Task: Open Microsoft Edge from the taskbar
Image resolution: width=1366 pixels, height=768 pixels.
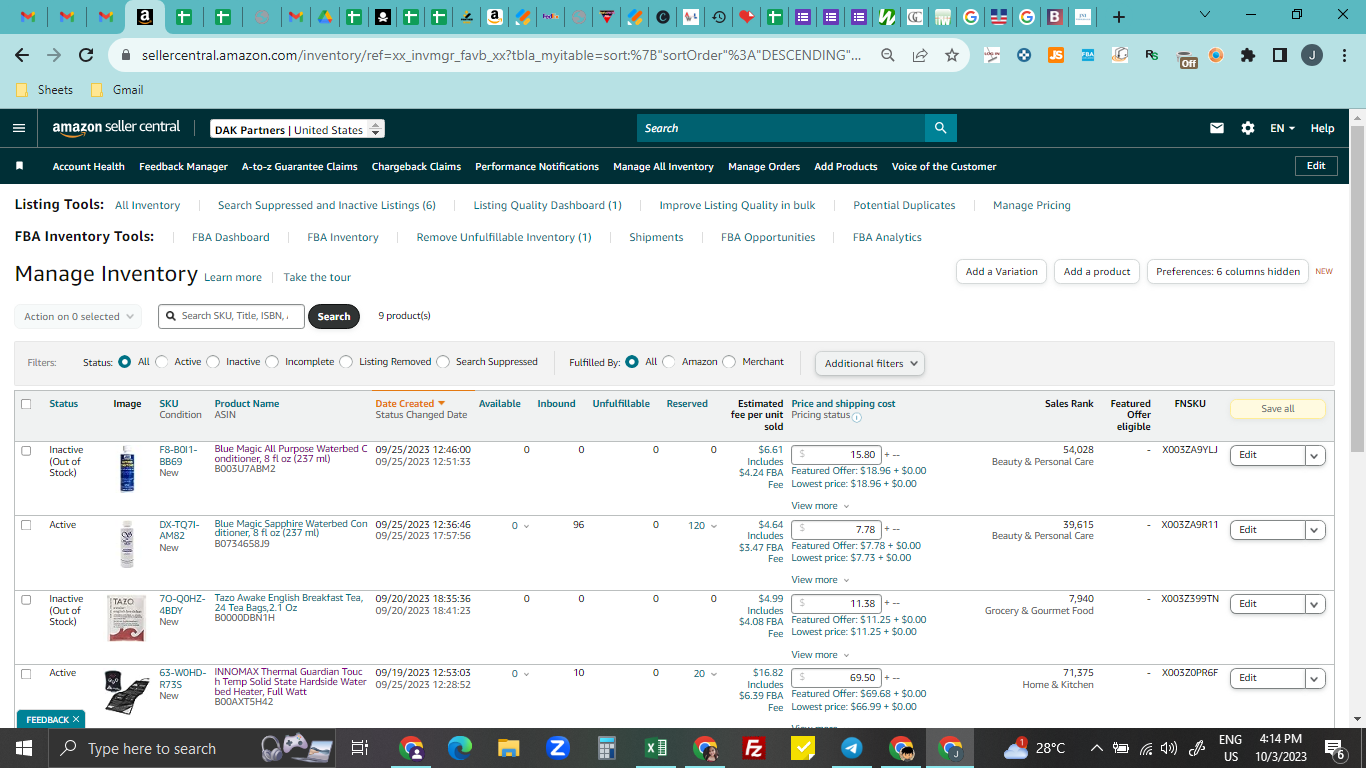Action: (x=459, y=748)
